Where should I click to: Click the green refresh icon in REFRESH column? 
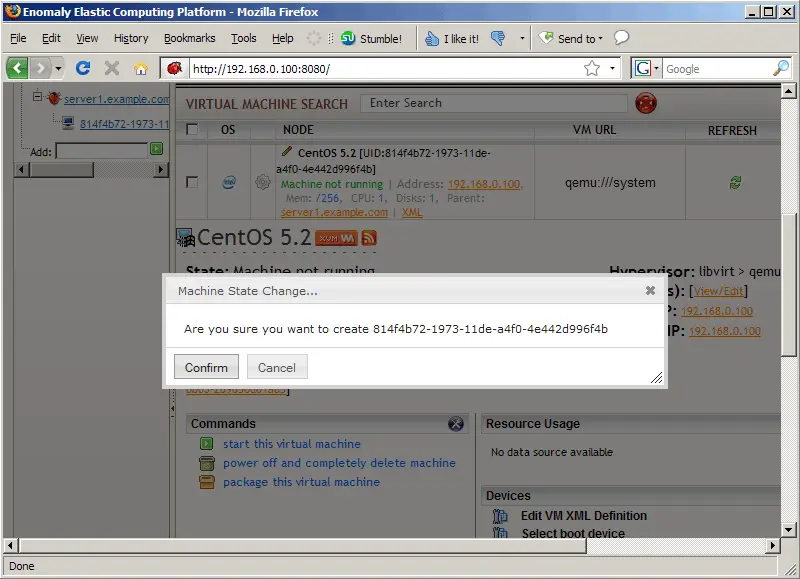pyautogui.click(x=735, y=182)
